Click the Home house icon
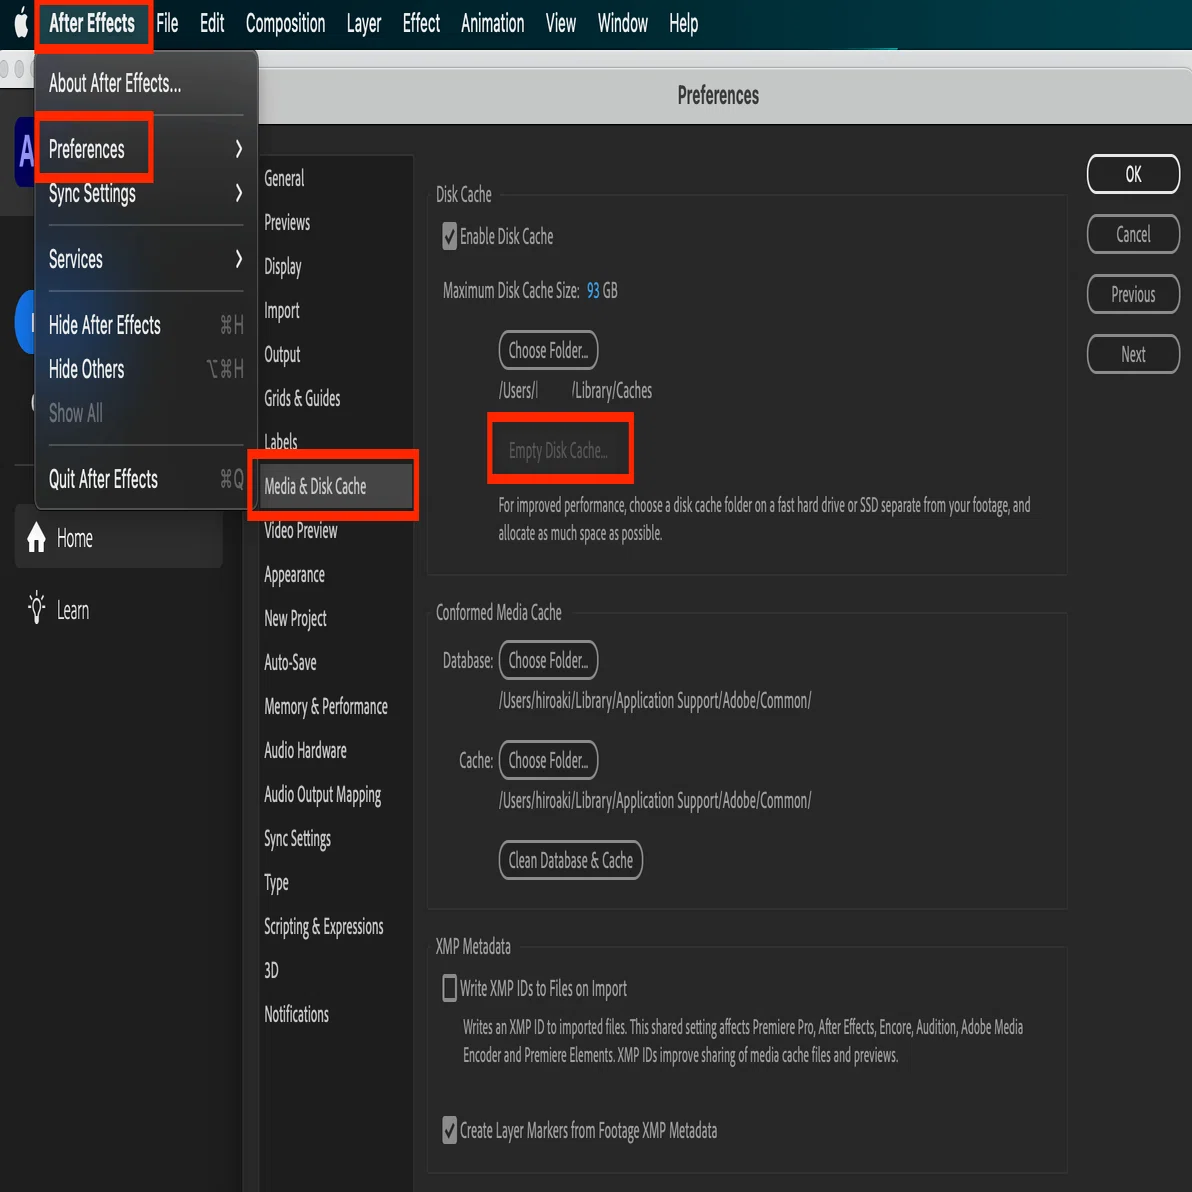 (x=36, y=538)
